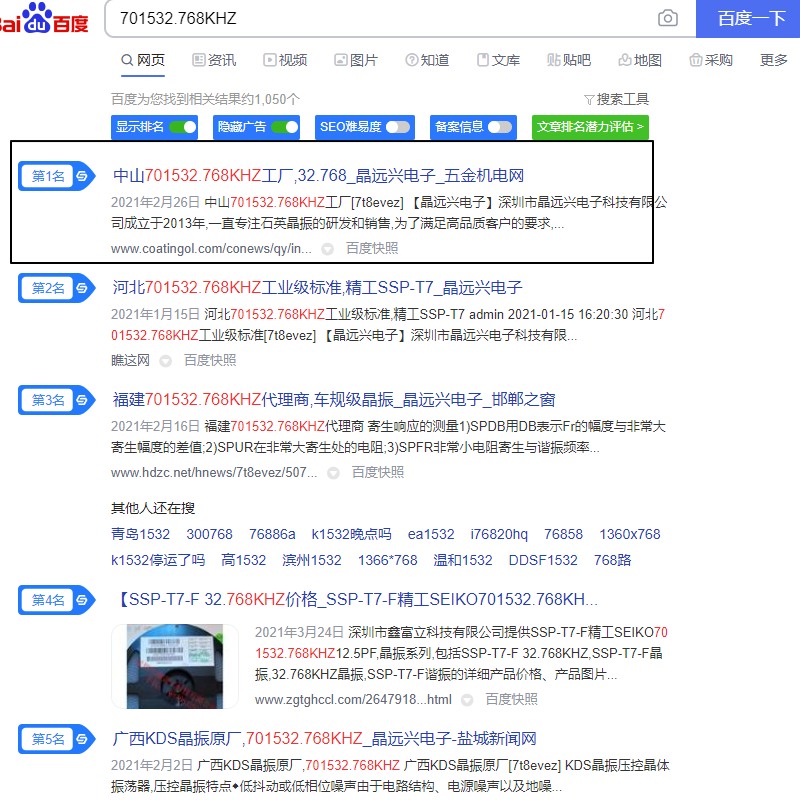The height and width of the screenshot is (800, 800).
Task: Click related search k1532晚点吗
Action: coord(352,534)
